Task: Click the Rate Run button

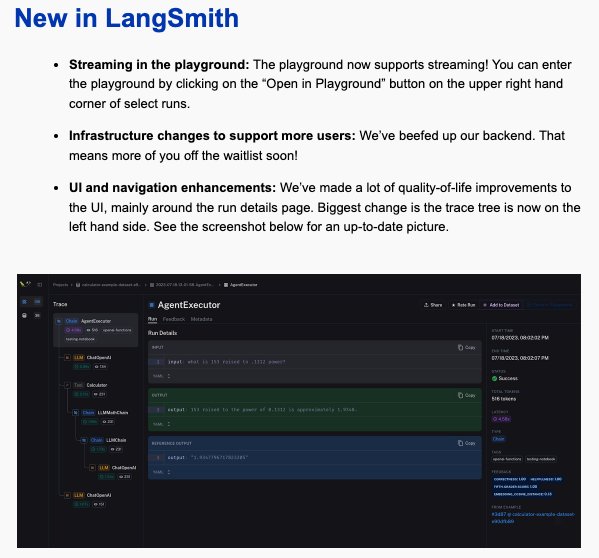Action: pos(463,305)
